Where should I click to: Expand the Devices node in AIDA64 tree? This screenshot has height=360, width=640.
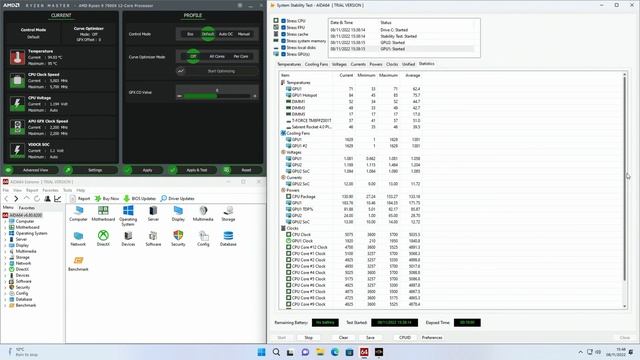pos(5,276)
